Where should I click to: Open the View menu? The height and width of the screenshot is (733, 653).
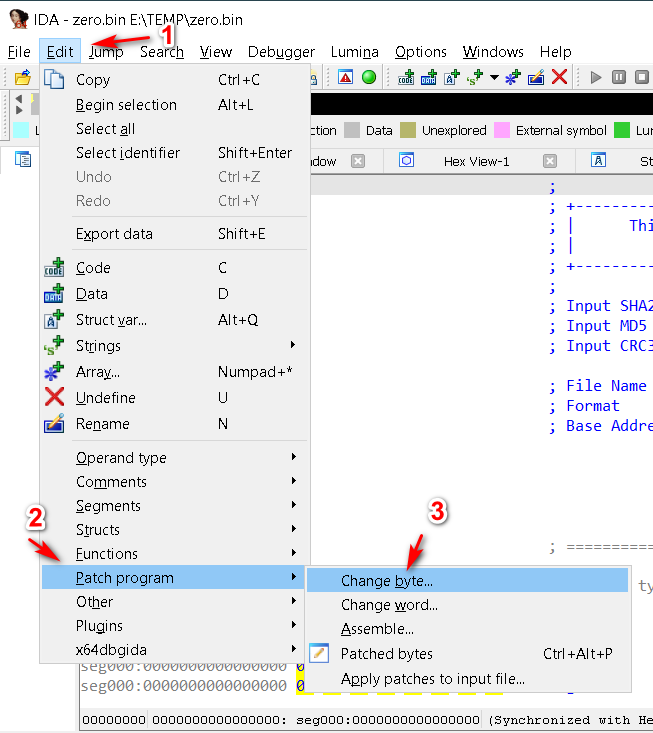215,51
